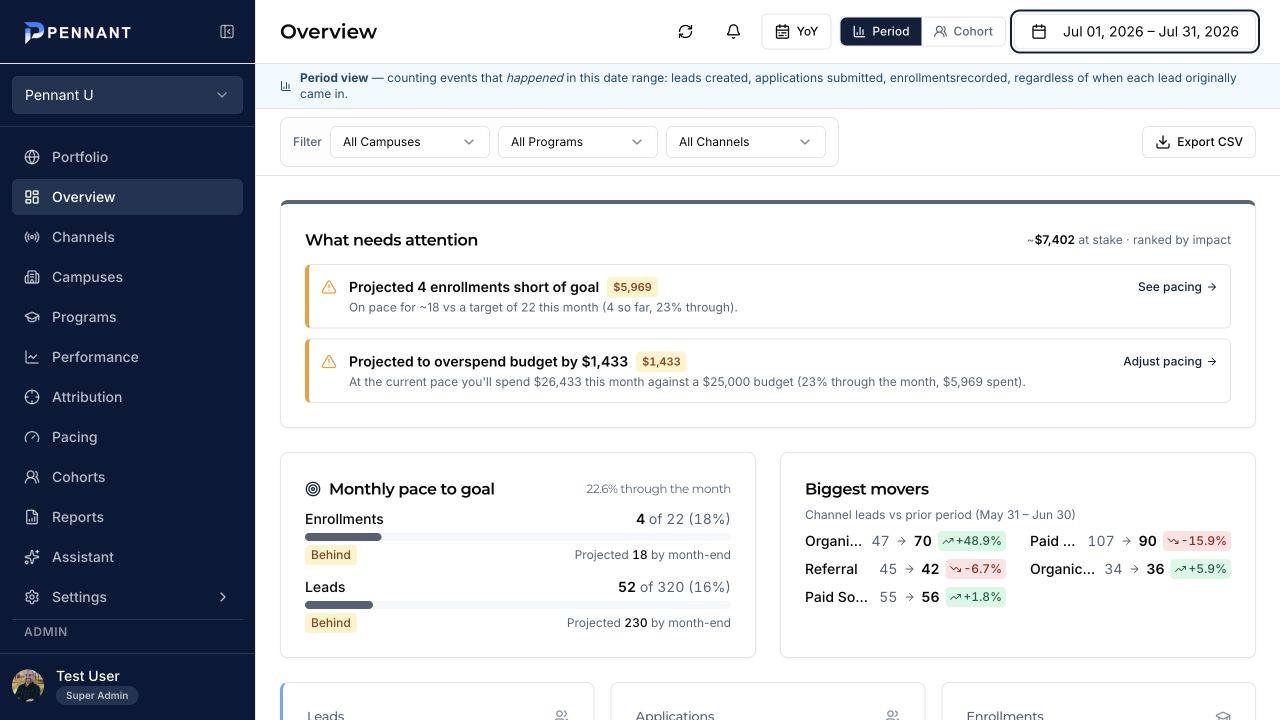Click the Campuses building icon
The image size is (1280, 720).
point(32,277)
